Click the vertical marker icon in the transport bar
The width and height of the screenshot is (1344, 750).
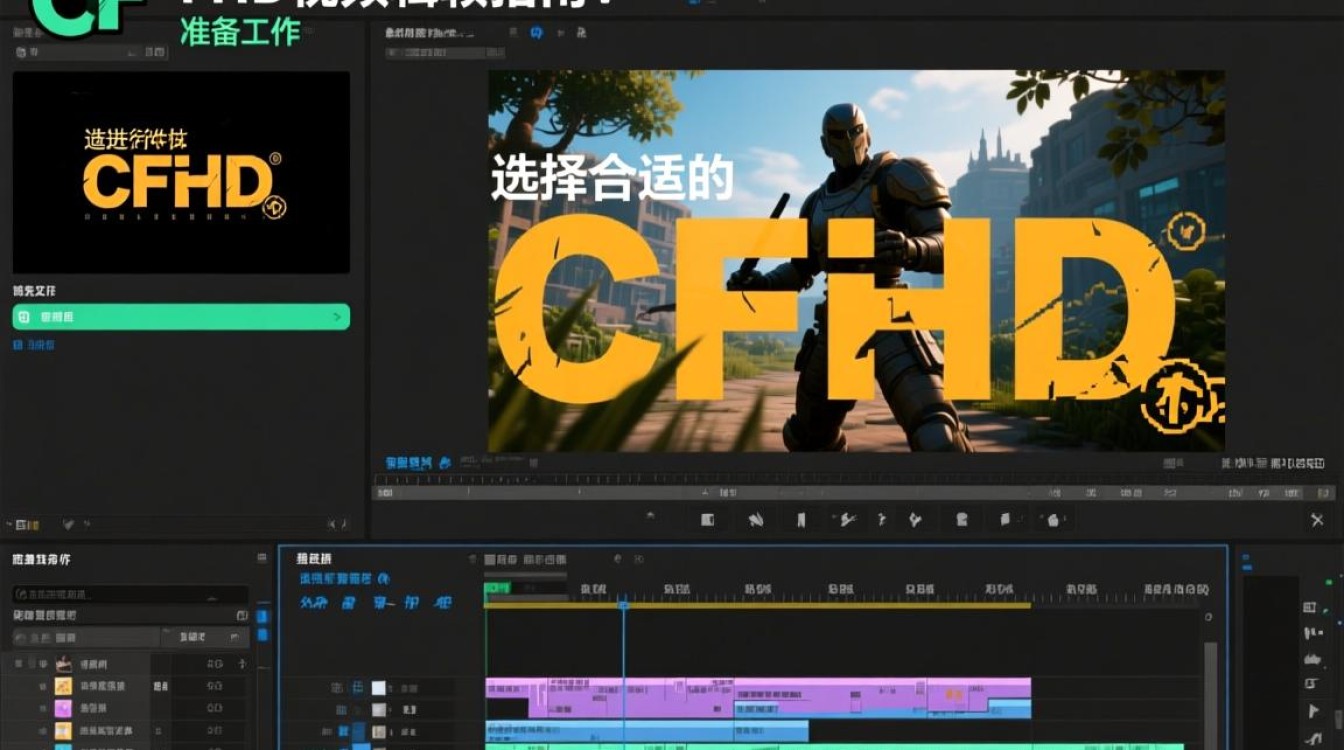point(800,519)
